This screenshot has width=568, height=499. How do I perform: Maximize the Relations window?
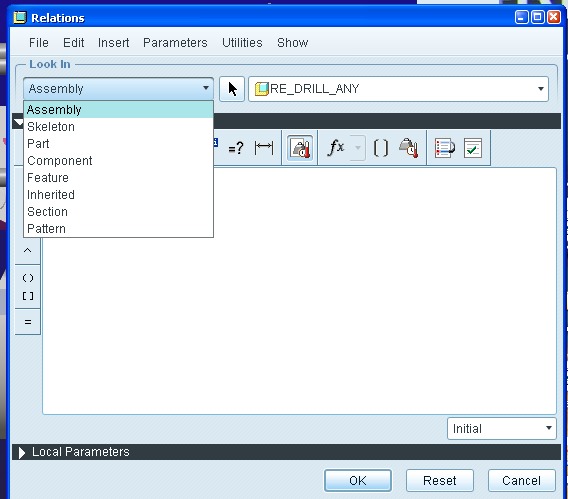pos(538,17)
